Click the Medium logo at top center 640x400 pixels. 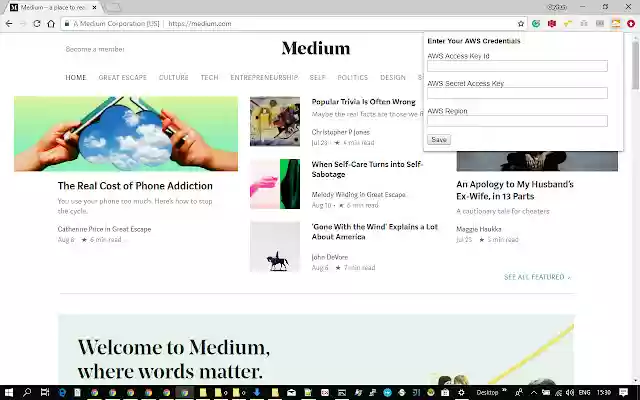point(315,48)
